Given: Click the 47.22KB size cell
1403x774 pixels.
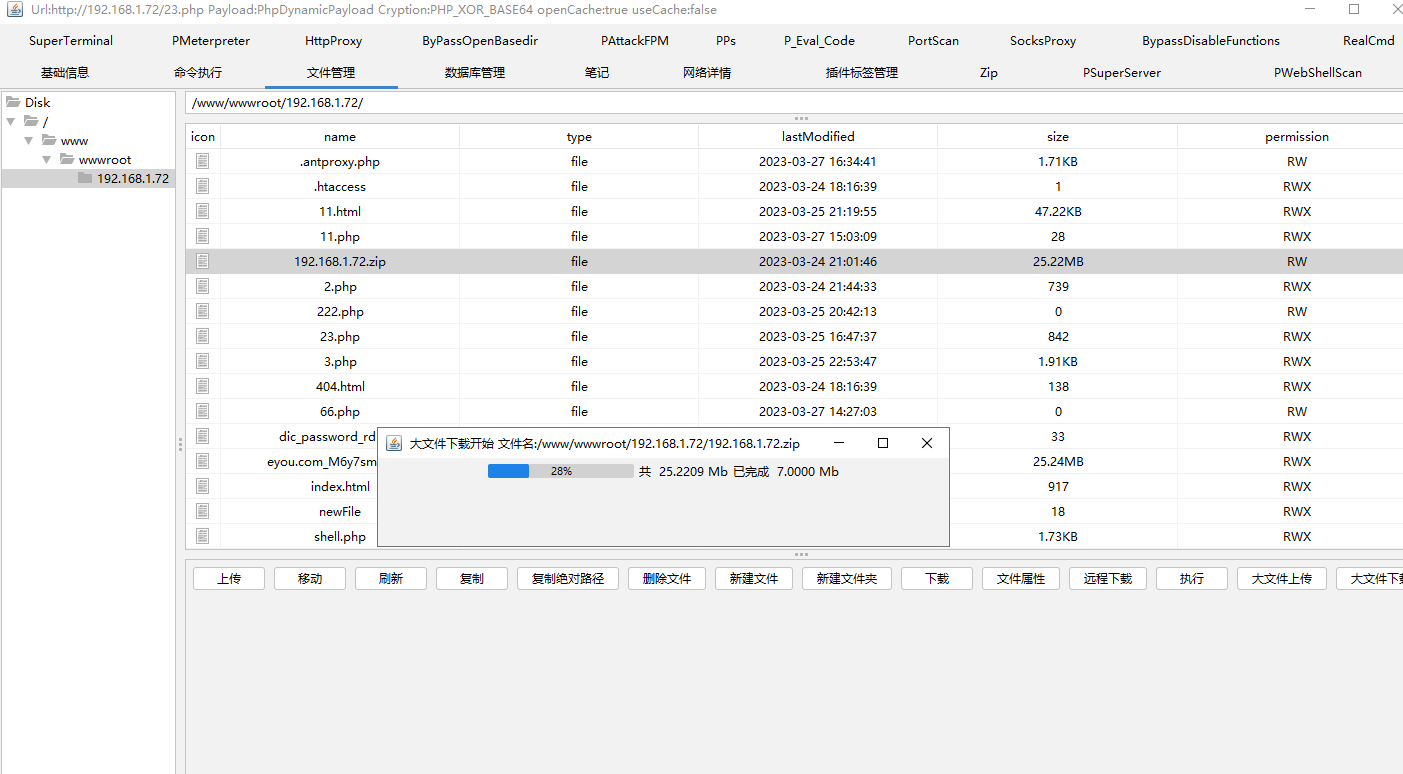Looking at the screenshot, I should pos(1058,212).
